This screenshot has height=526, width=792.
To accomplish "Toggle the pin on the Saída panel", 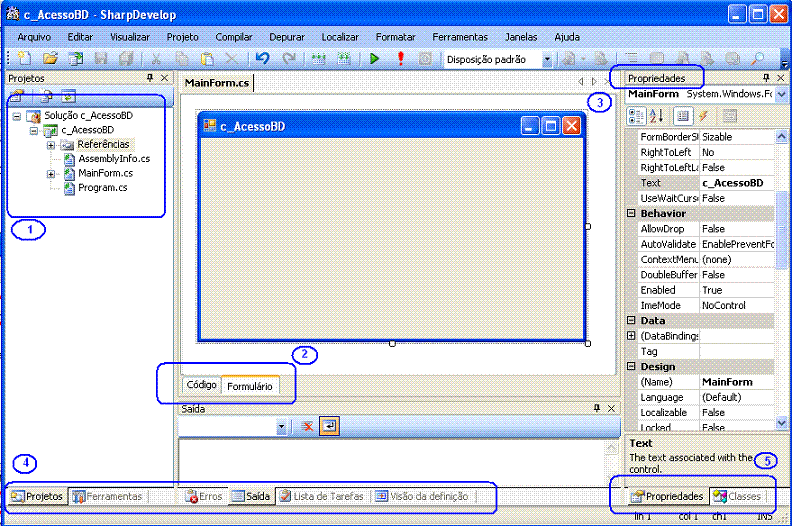I will point(597,408).
